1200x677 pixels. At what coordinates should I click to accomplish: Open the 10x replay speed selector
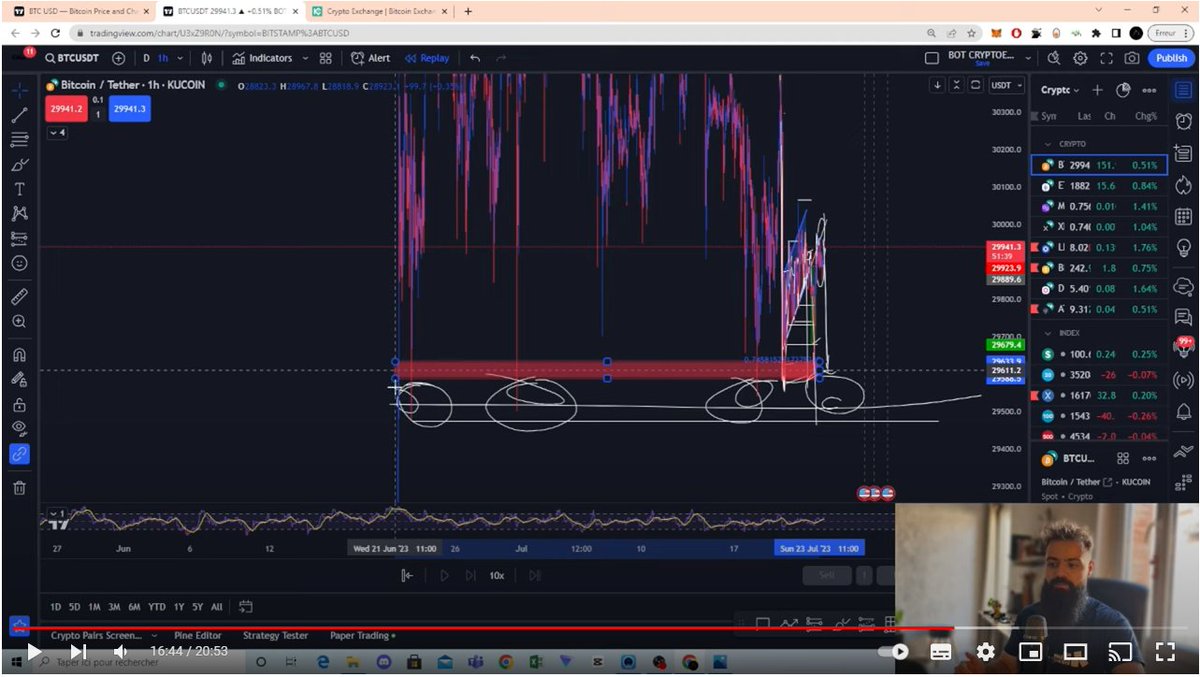(497, 575)
